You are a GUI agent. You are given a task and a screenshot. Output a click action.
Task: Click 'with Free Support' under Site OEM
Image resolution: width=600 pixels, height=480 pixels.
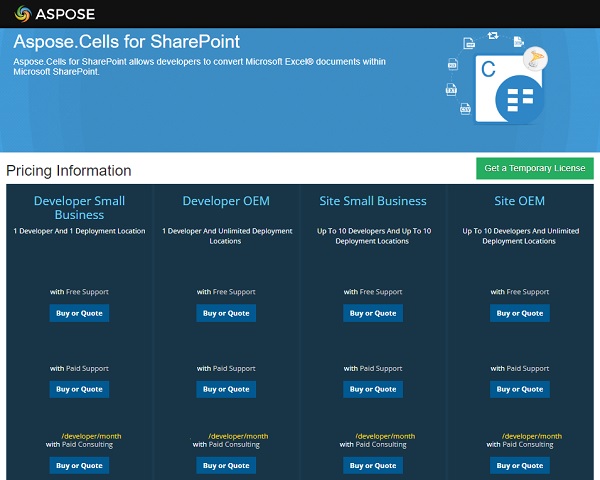click(520, 292)
